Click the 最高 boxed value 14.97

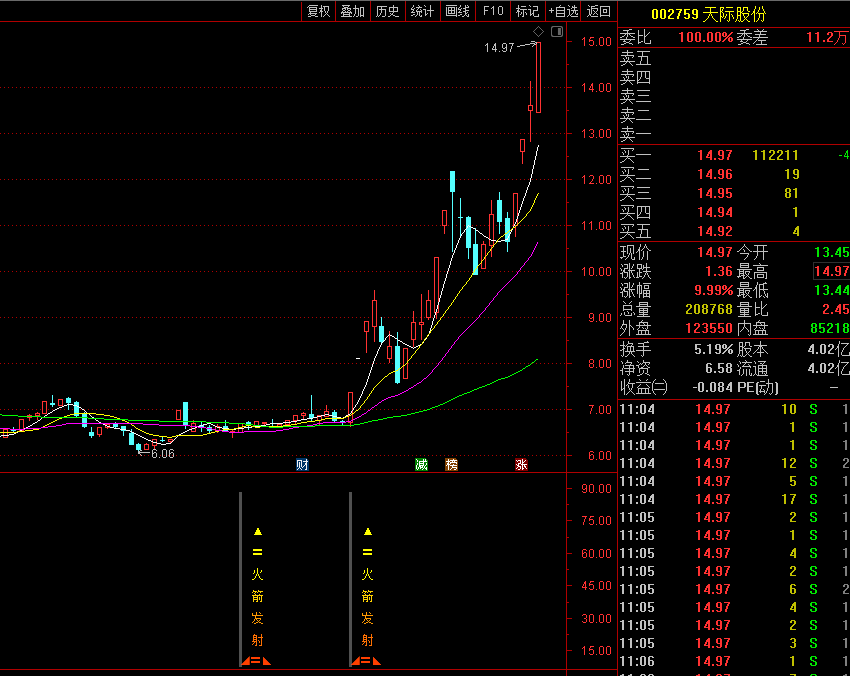pos(832,272)
